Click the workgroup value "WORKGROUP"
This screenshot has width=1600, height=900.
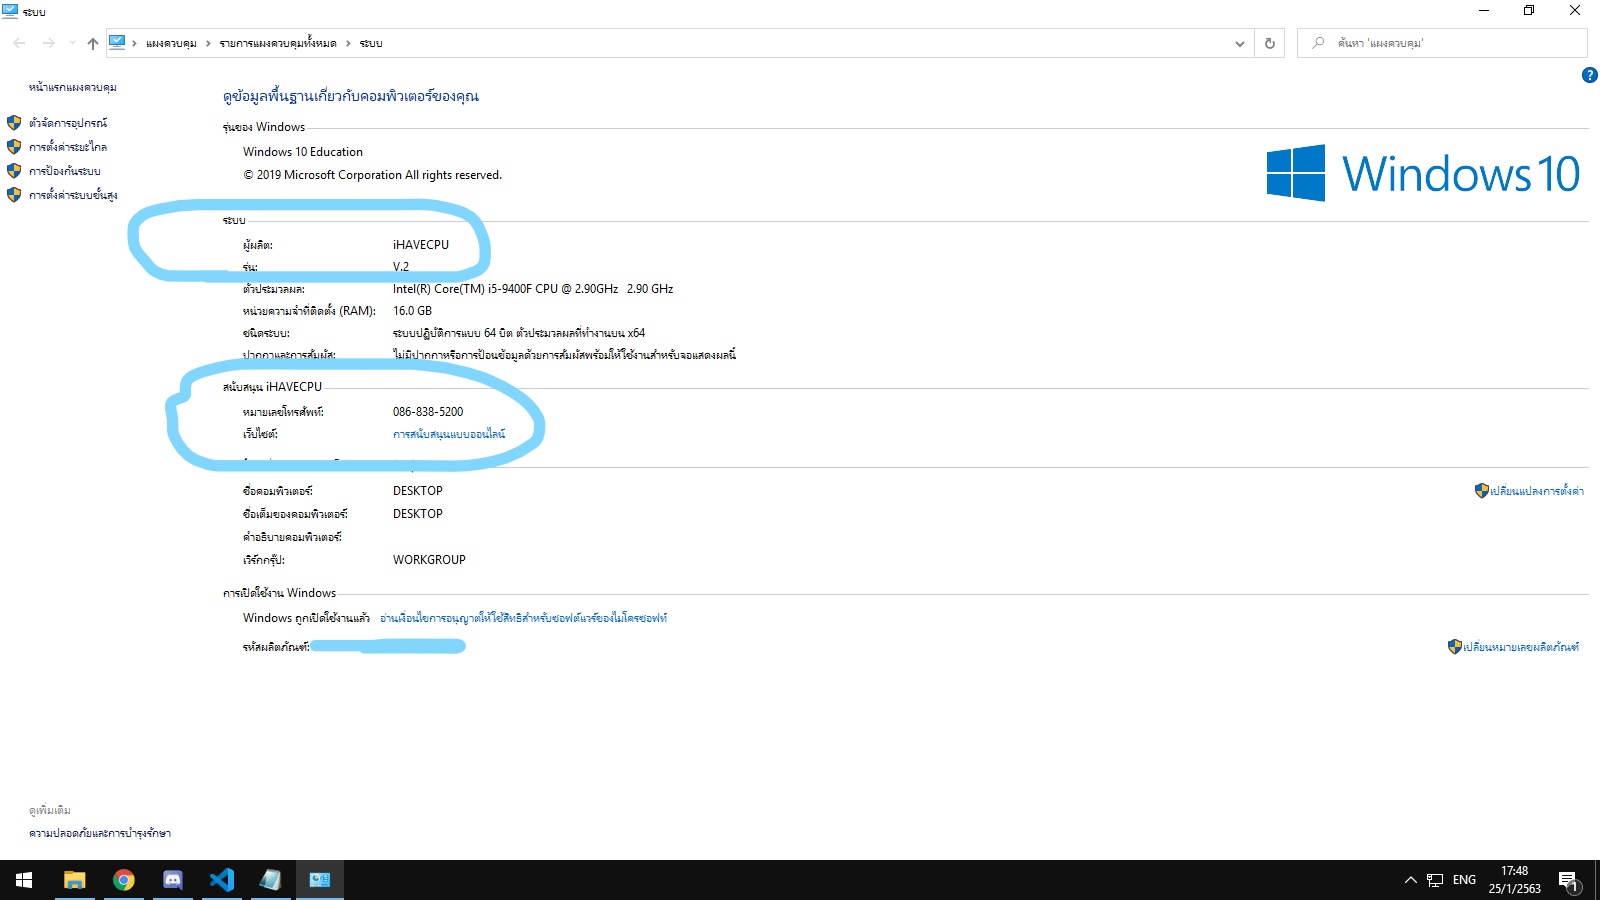pos(429,560)
